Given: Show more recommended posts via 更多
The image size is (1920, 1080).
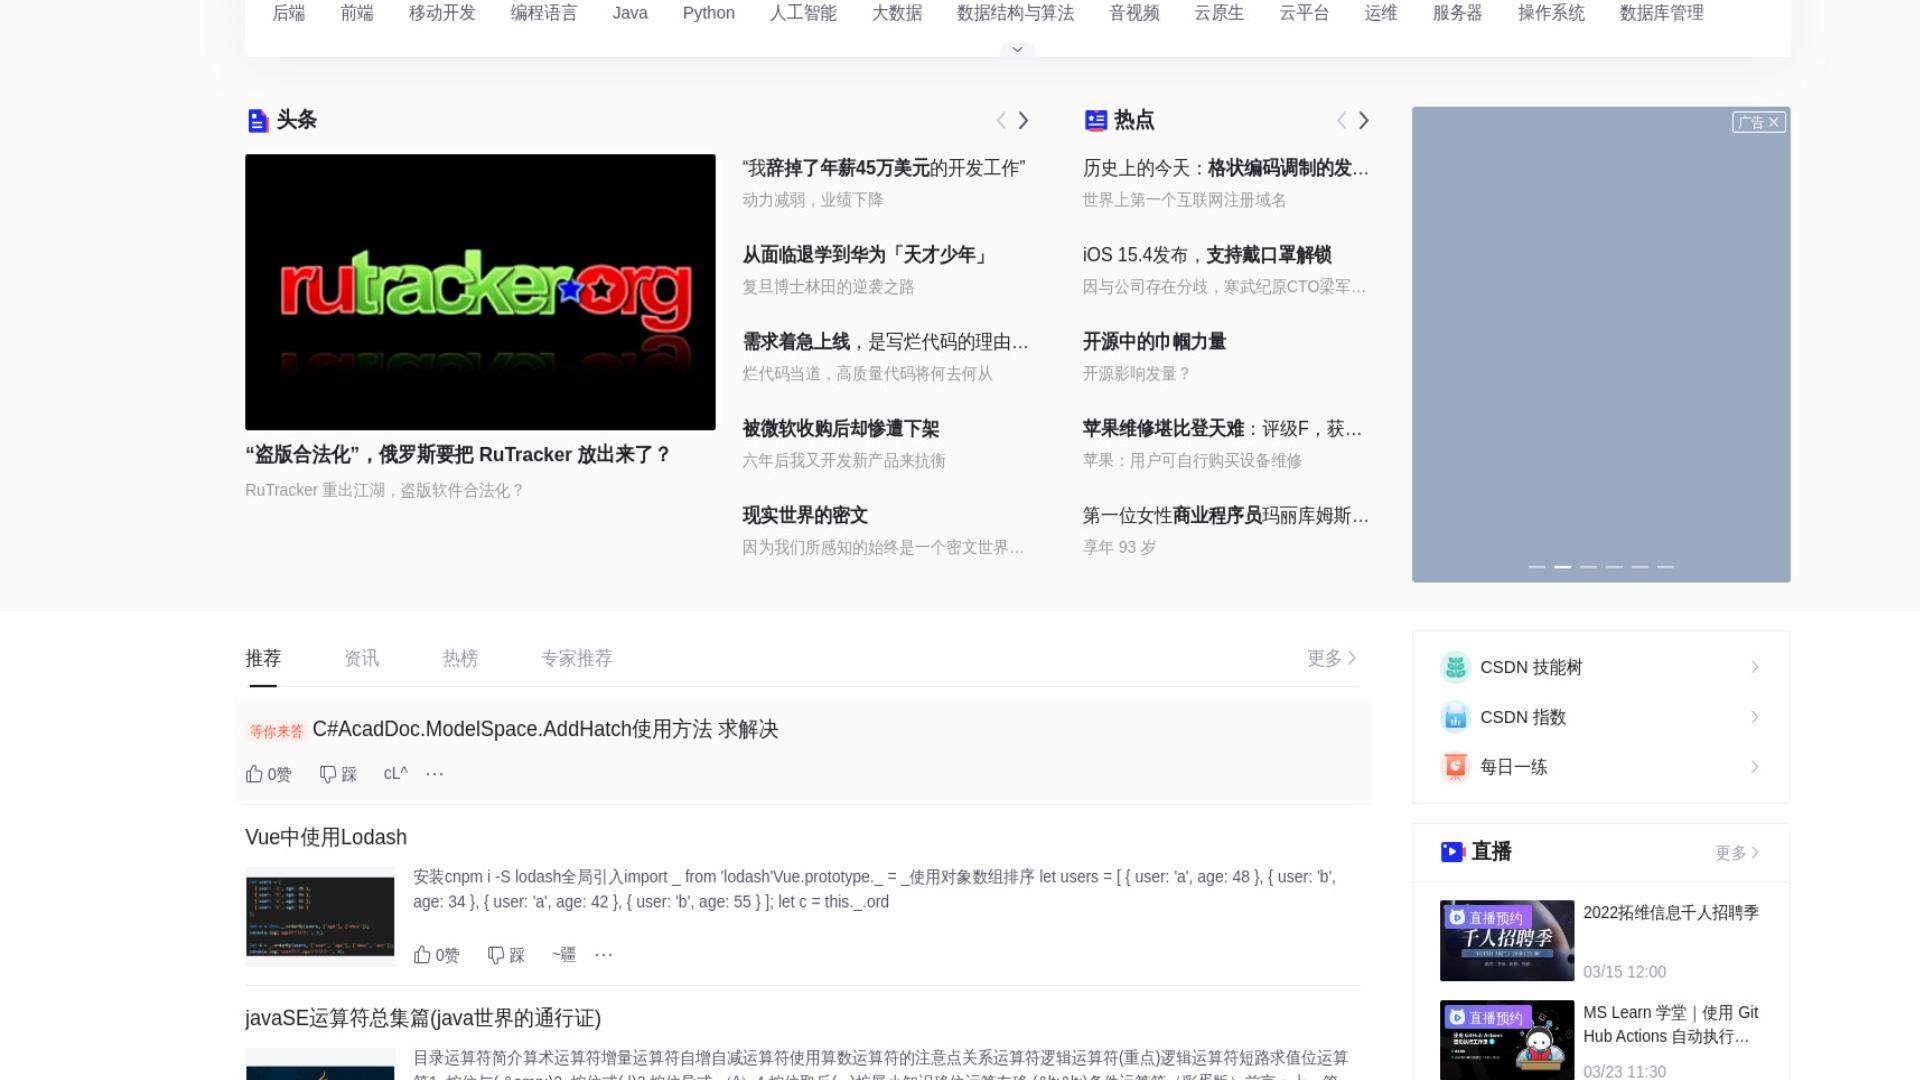Looking at the screenshot, I should coord(1331,658).
